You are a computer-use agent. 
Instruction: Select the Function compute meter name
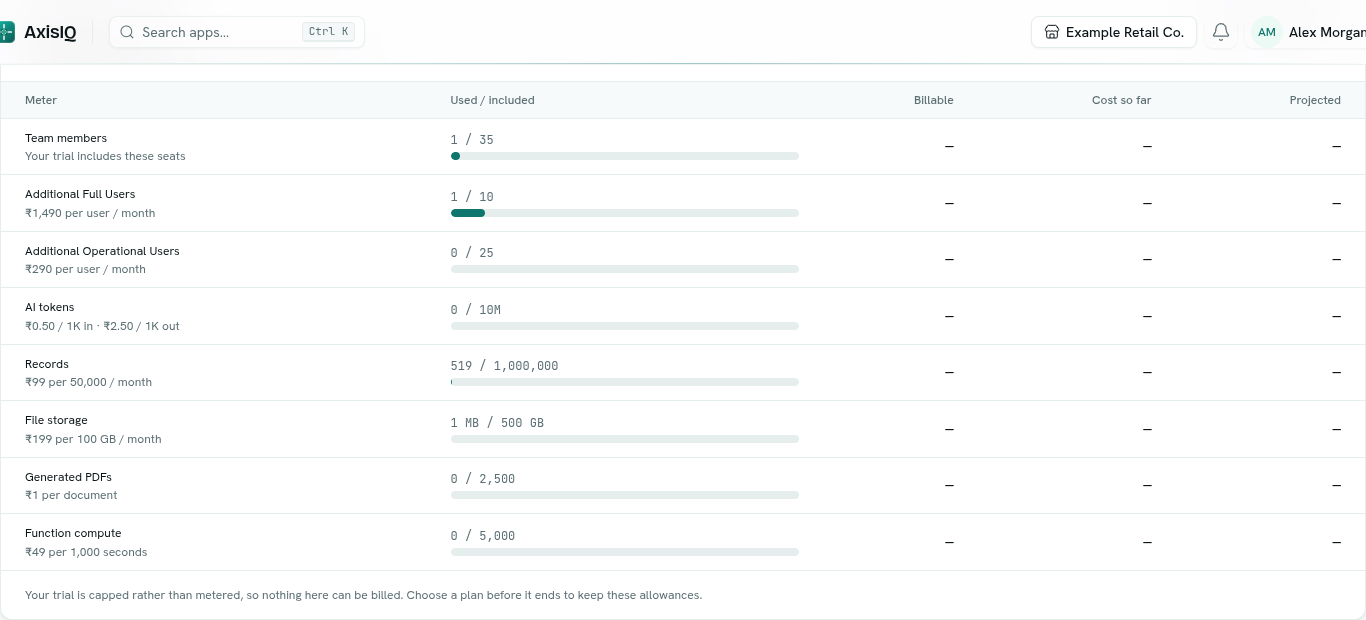73,533
